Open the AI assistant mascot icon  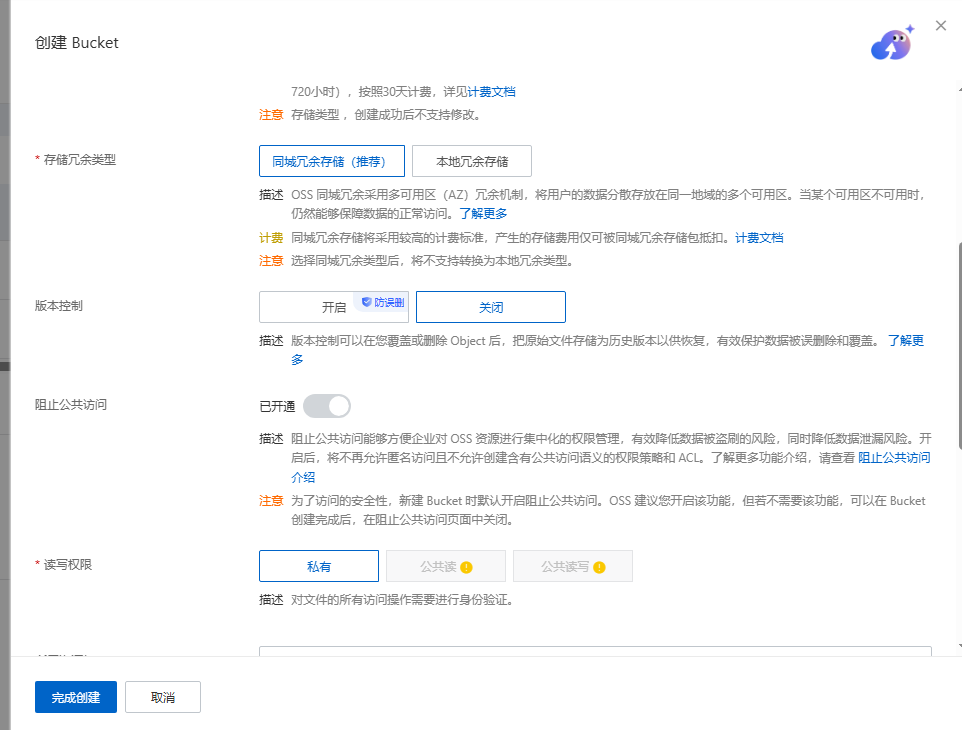point(893,44)
